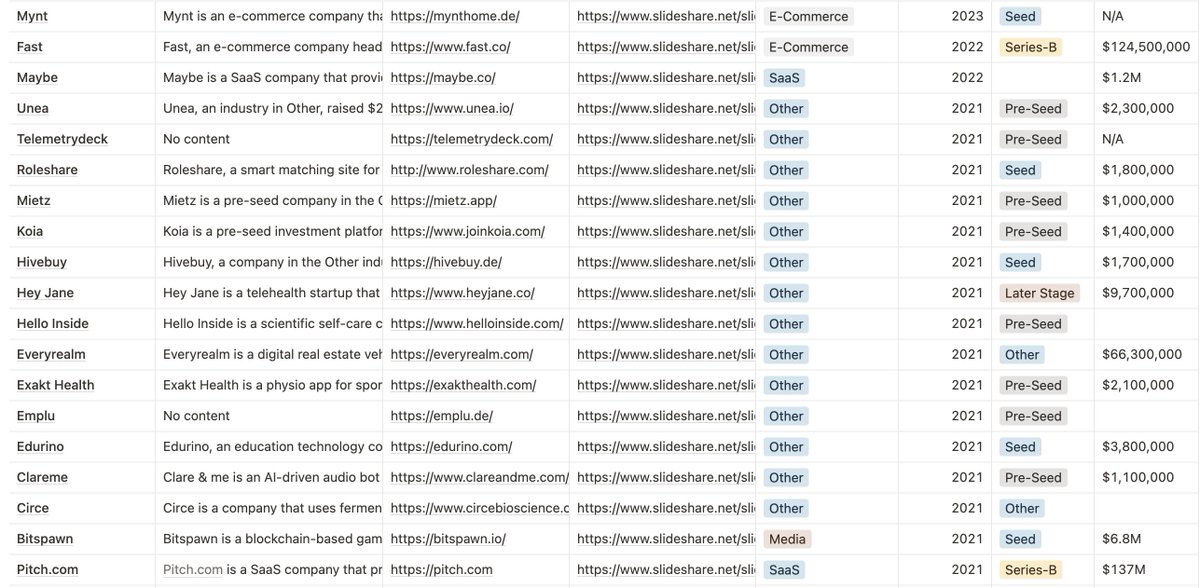This screenshot has height=588, width=1200.
Task: Visit https://www.fast.co/ link
Action: (x=451, y=47)
